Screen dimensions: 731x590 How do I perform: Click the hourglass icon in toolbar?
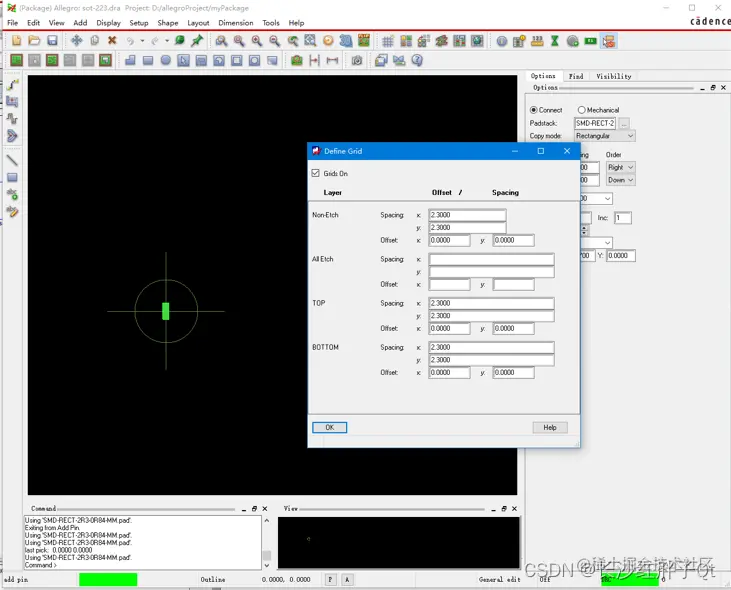(x=555, y=41)
